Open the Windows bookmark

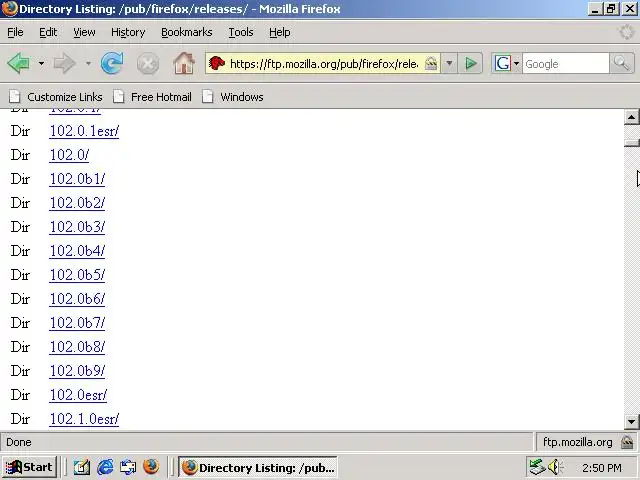coord(233,97)
